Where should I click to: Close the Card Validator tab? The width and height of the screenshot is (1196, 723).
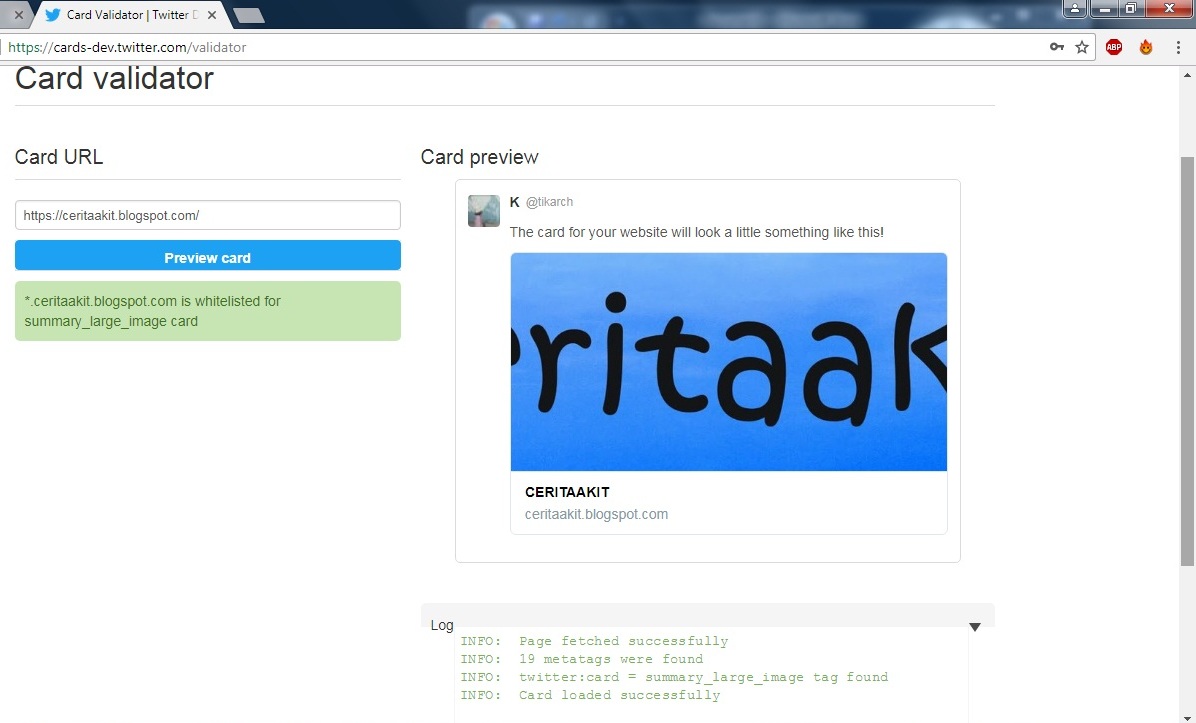pos(212,14)
